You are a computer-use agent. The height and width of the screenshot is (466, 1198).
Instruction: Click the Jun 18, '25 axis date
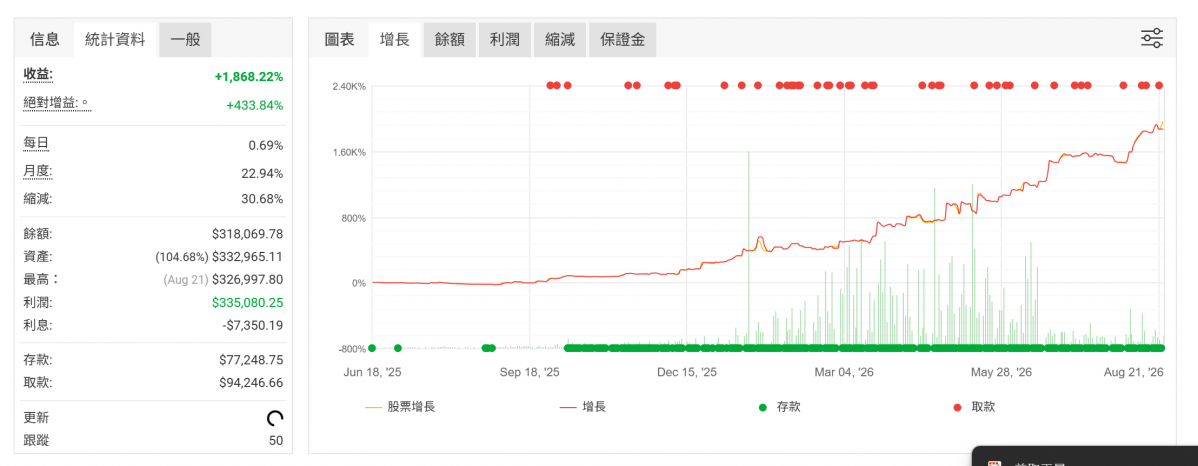point(373,373)
